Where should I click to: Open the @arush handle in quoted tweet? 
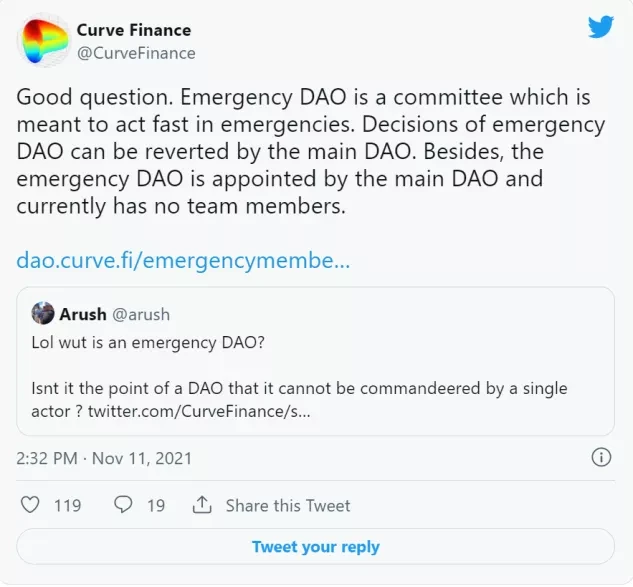(141, 314)
